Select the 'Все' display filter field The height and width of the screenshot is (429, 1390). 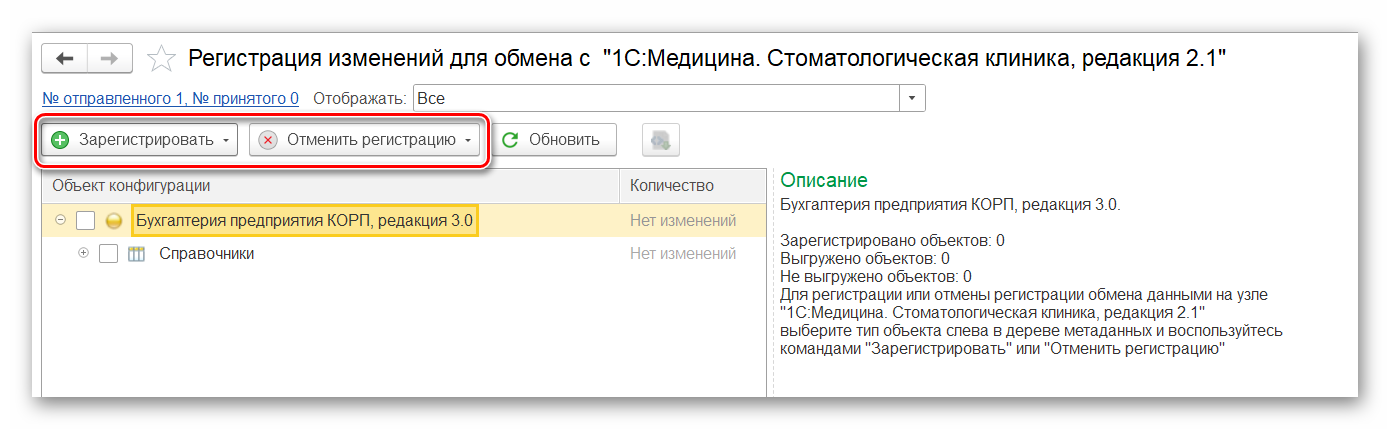pyautogui.click(x=656, y=98)
